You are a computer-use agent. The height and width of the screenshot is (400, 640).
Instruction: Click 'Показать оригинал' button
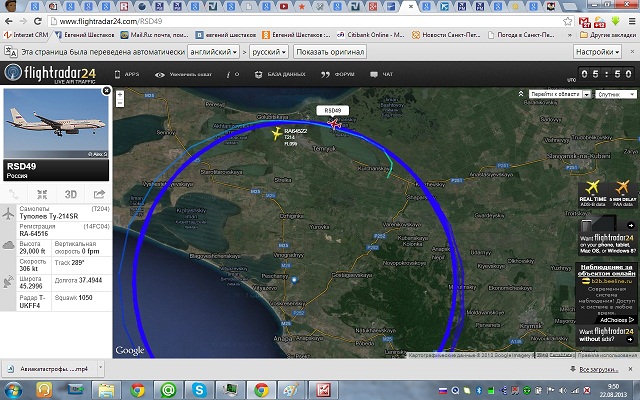coord(330,52)
